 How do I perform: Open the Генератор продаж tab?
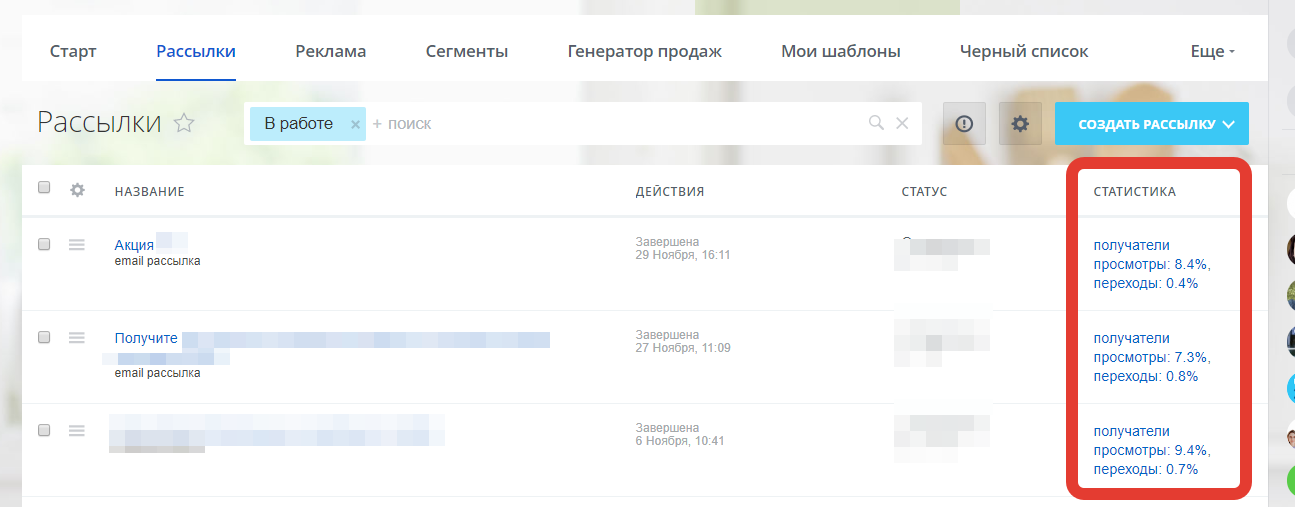644,51
